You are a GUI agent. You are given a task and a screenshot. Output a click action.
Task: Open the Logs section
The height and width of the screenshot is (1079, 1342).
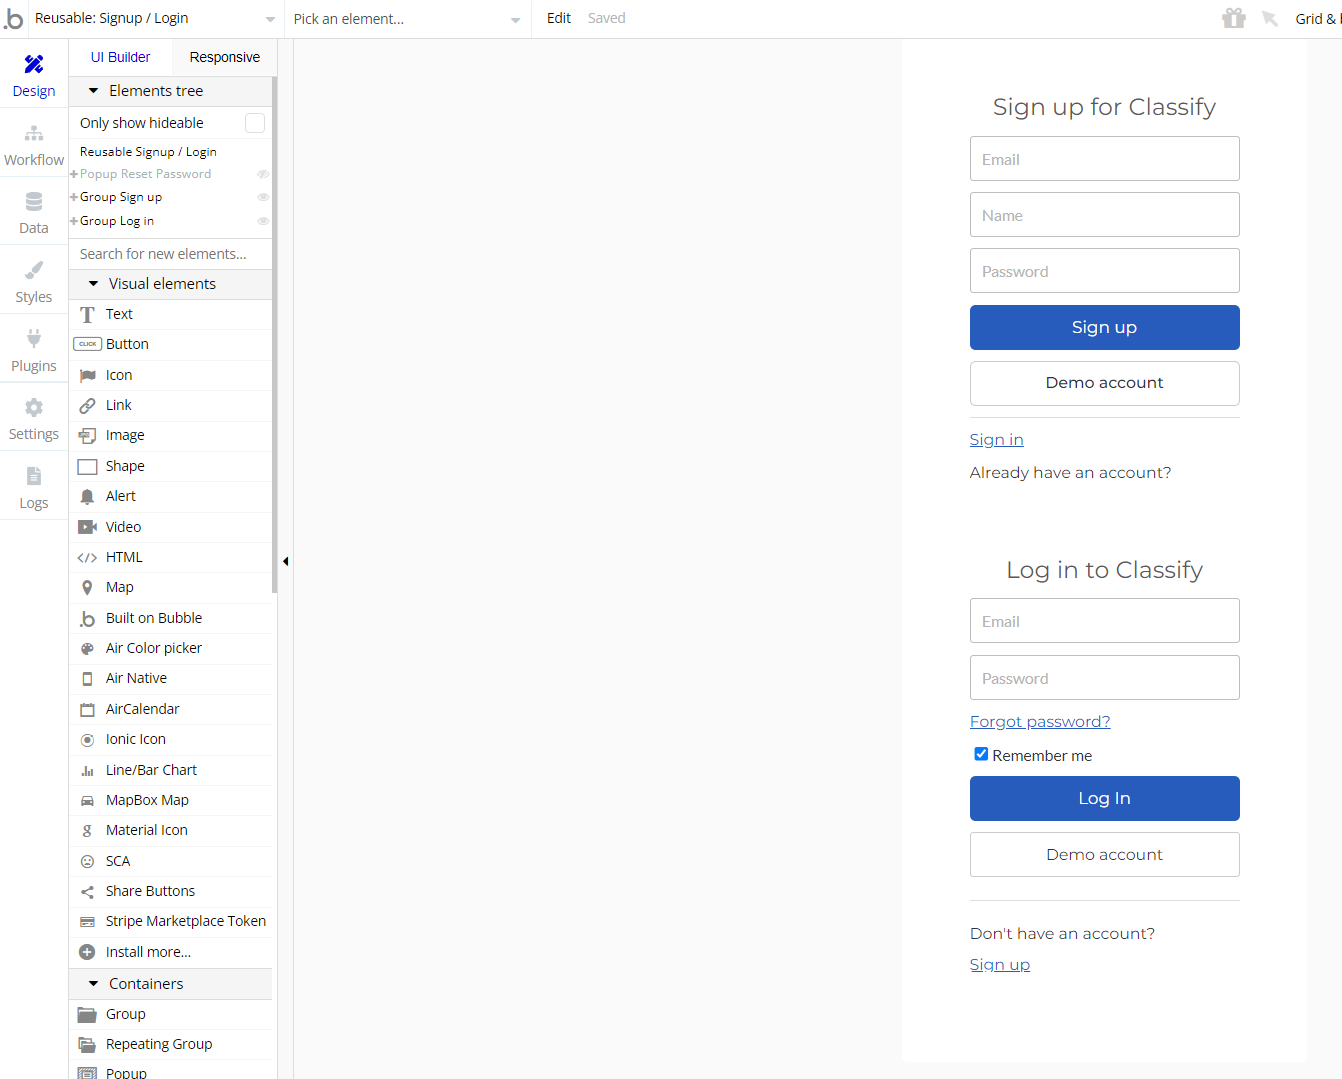tap(34, 488)
